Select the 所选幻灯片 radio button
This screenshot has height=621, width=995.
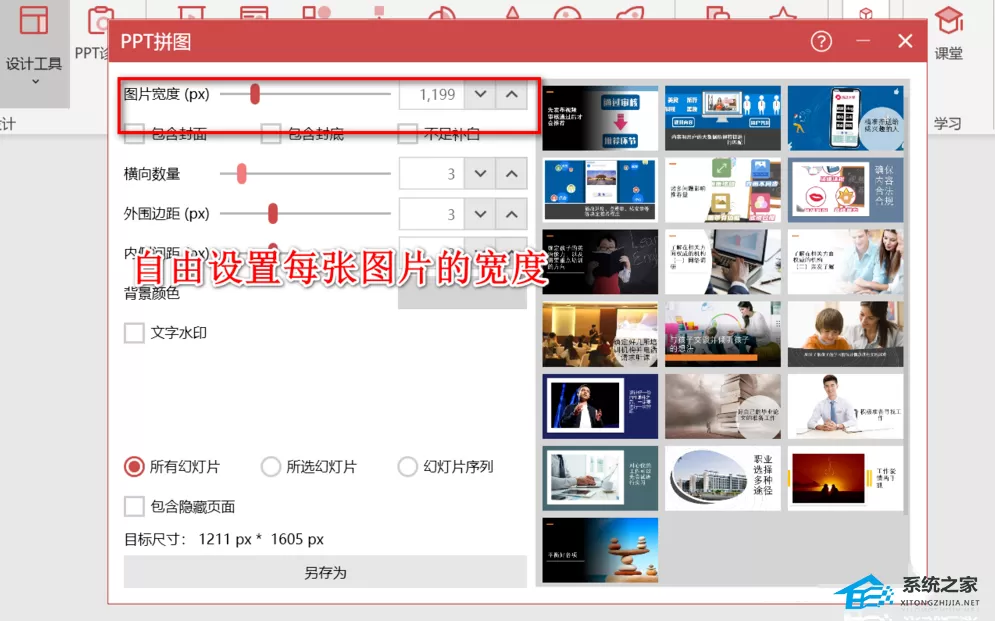271,467
